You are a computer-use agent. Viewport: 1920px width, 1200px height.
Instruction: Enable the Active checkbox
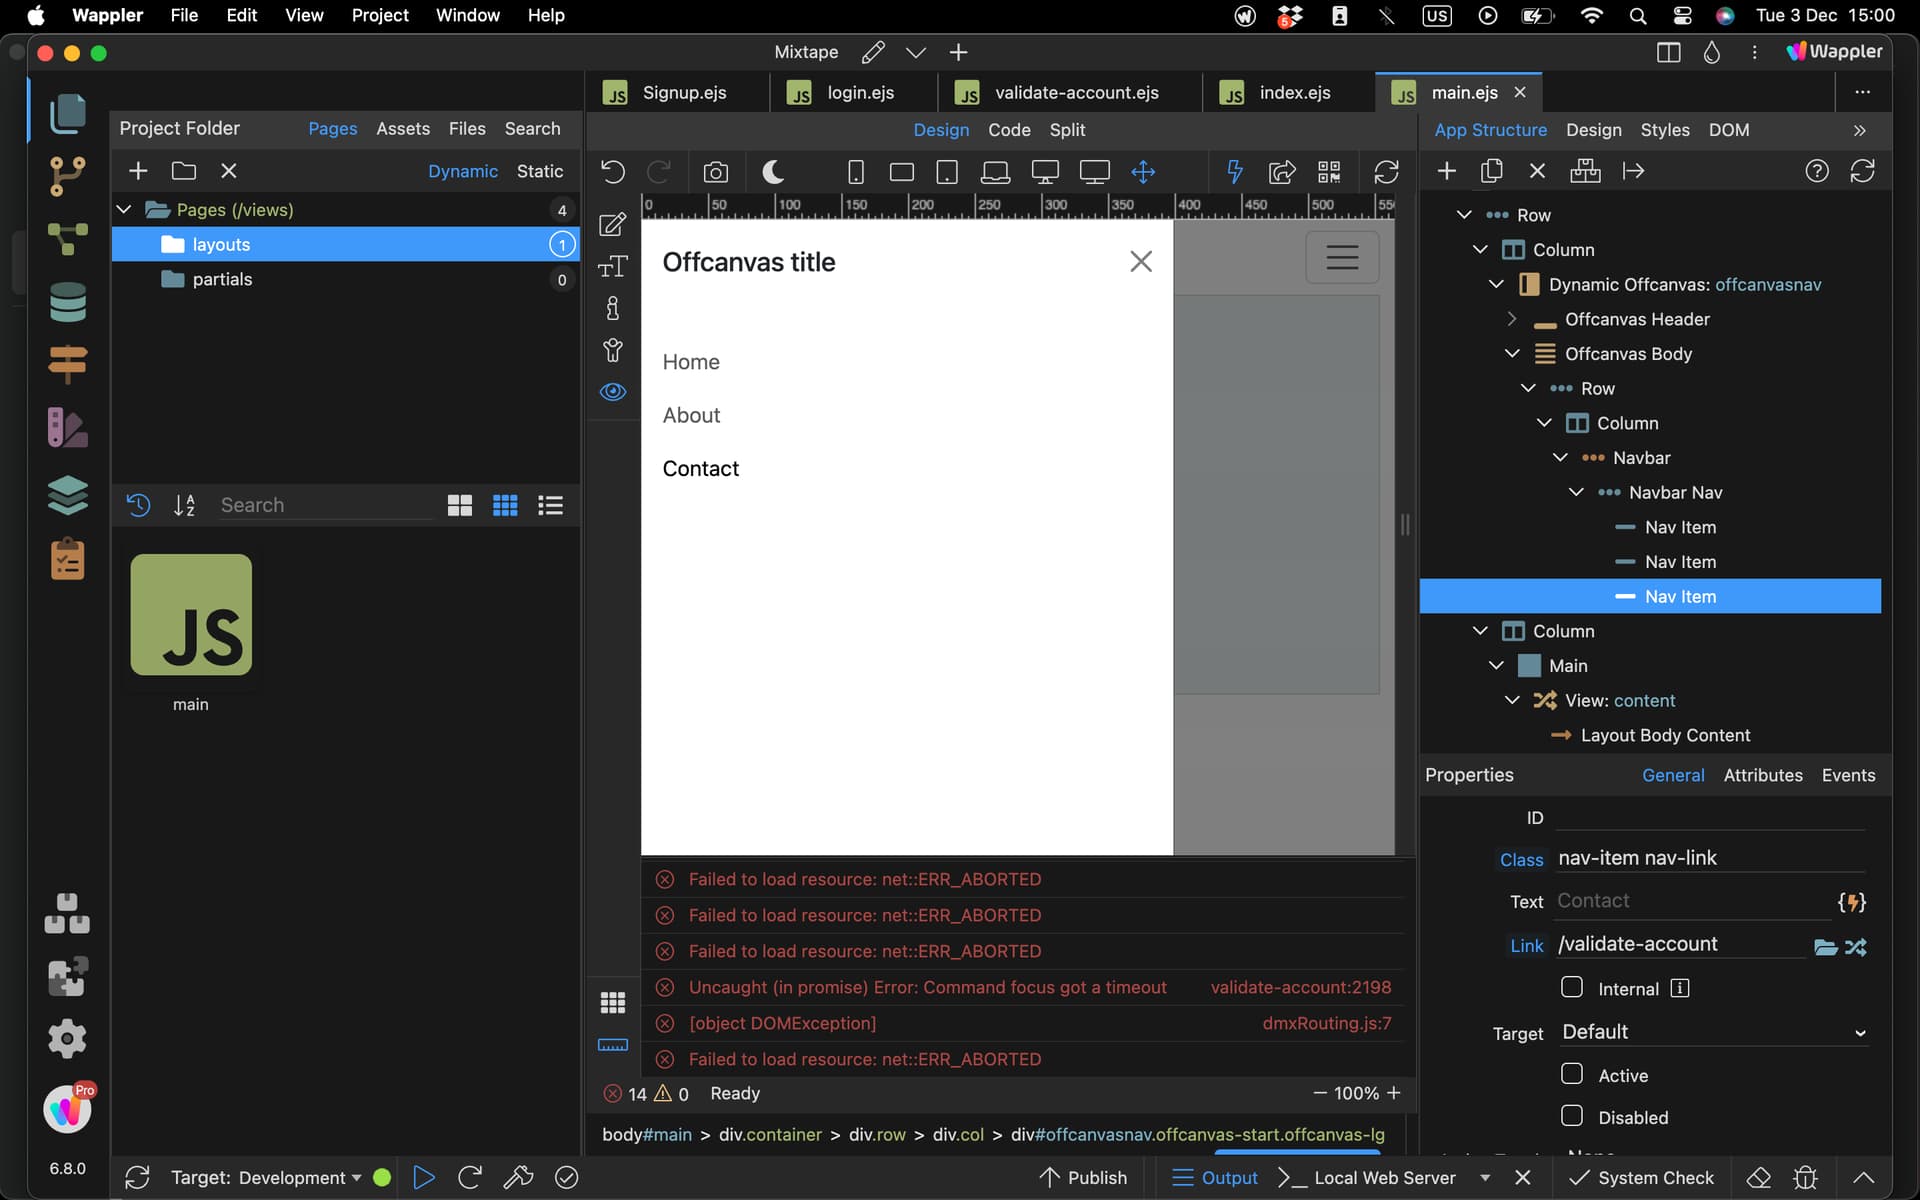[x=1572, y=1073]
